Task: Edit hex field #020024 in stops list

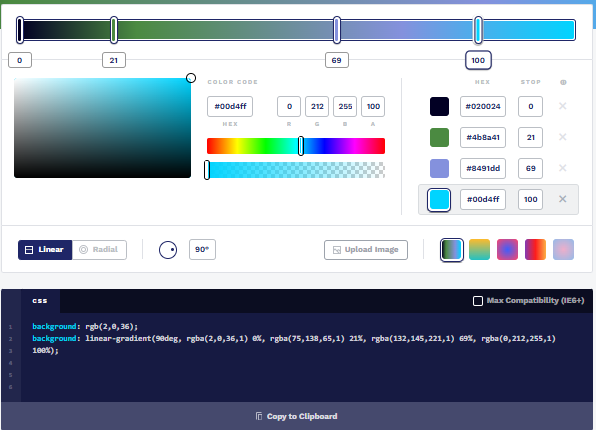Action: (483, 106)
